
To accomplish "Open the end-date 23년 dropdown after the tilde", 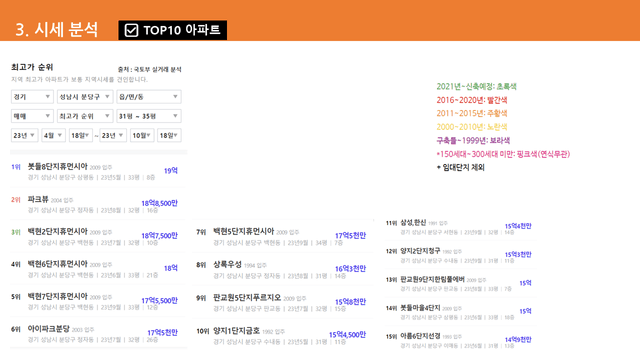I will [113, 135].
